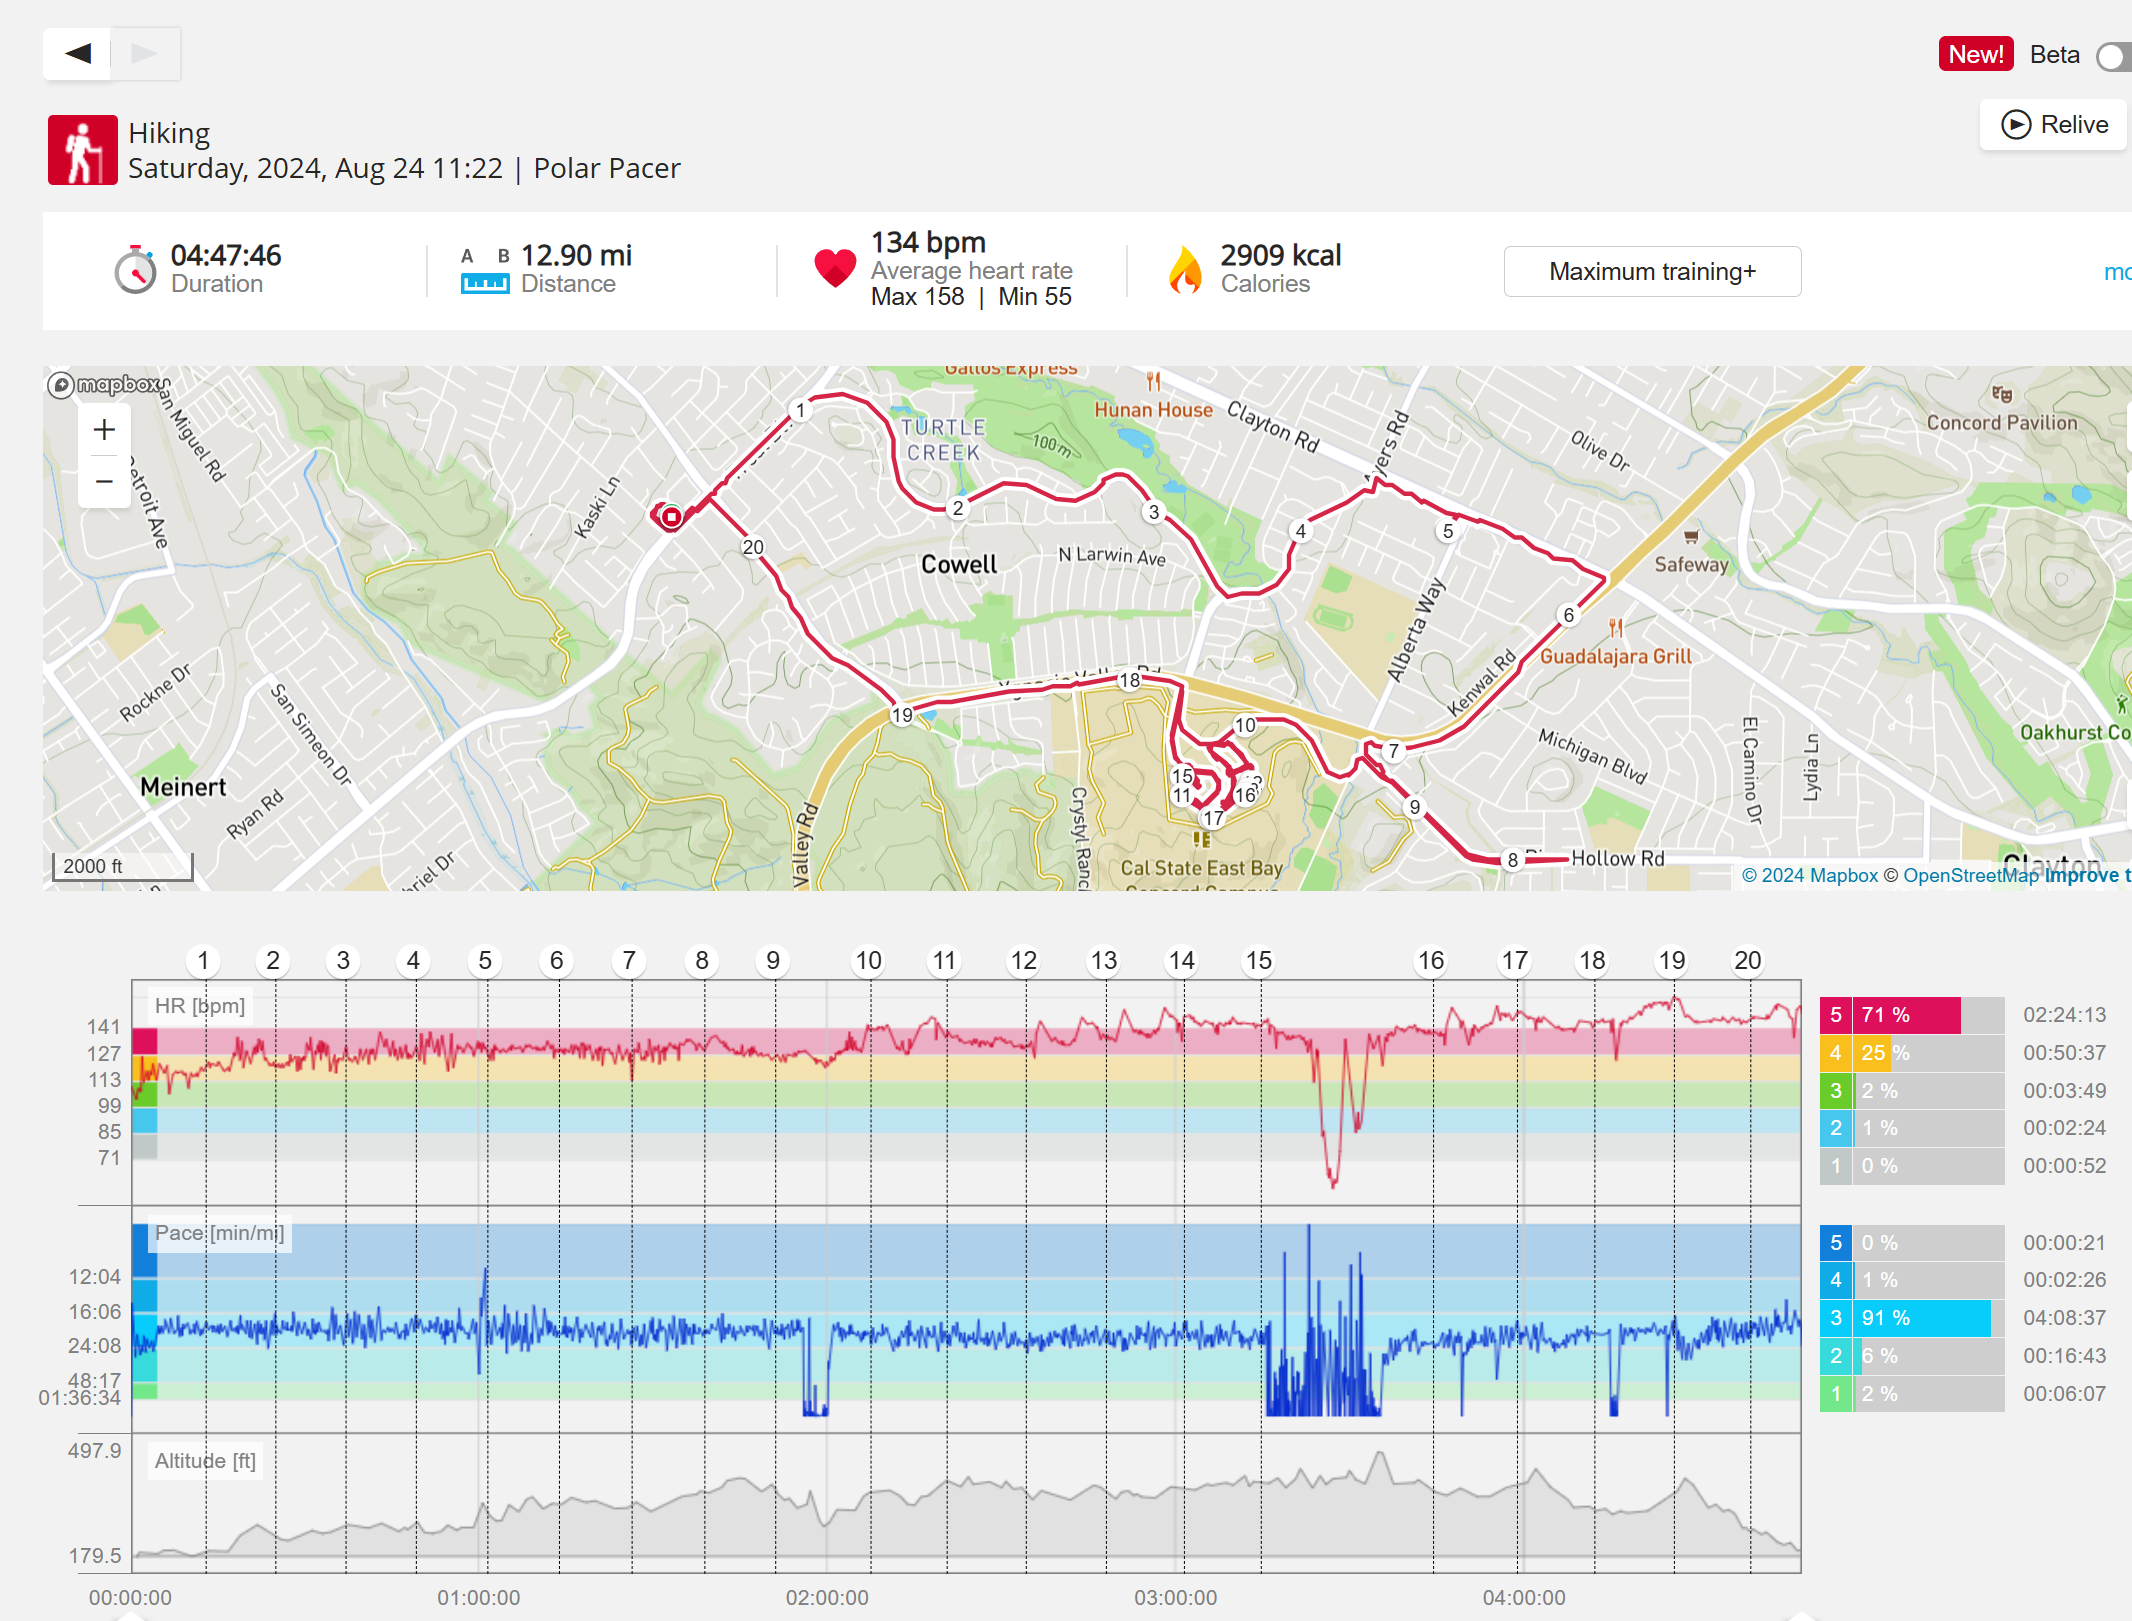Select lap 16 marker above the chart

tap(1431, 961)
